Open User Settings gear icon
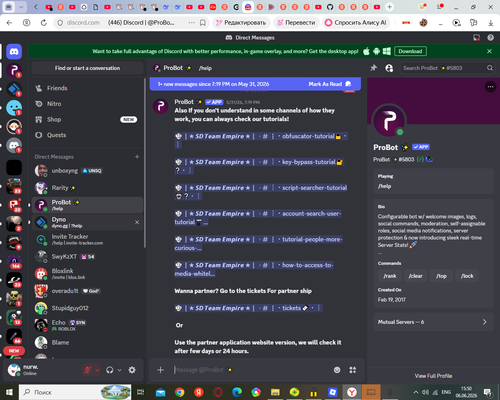The width and height of the screenshot is (500, 400). (132, 370)
